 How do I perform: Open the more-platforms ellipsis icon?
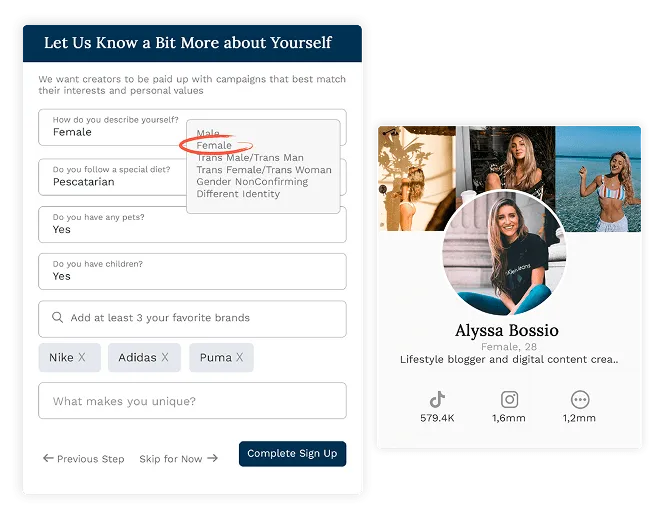580,399
